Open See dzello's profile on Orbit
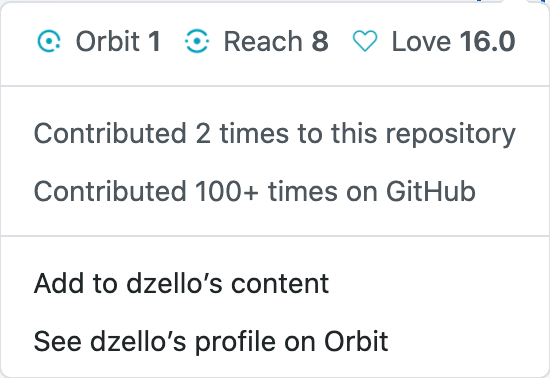This screenshot has height=378, width=550. tap(211, 341)
